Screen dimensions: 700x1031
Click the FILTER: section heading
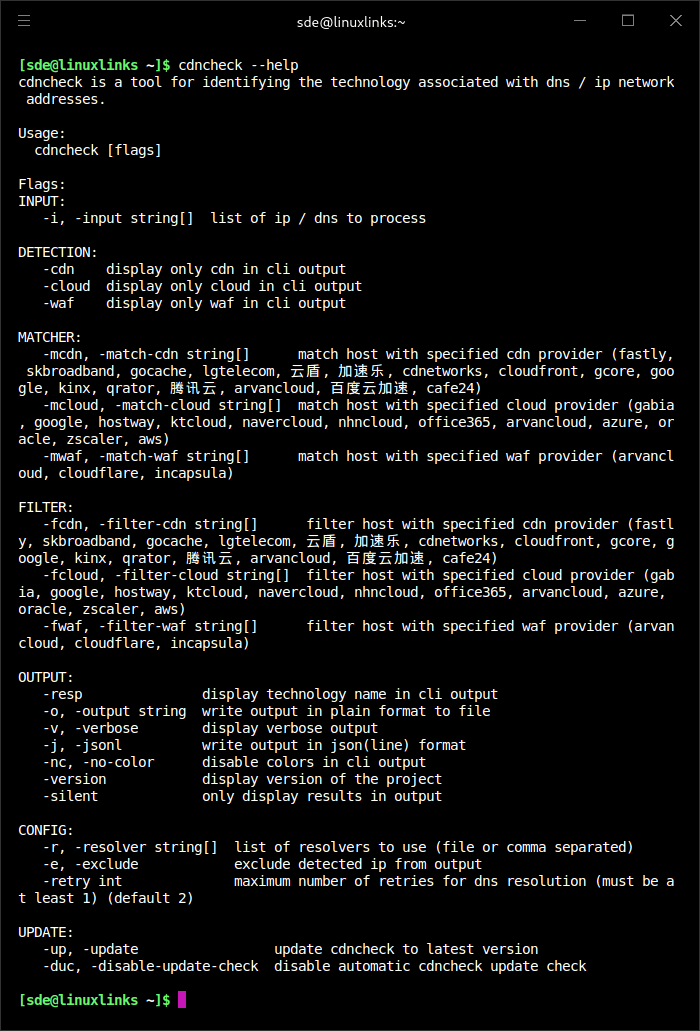tap(46, 507)
